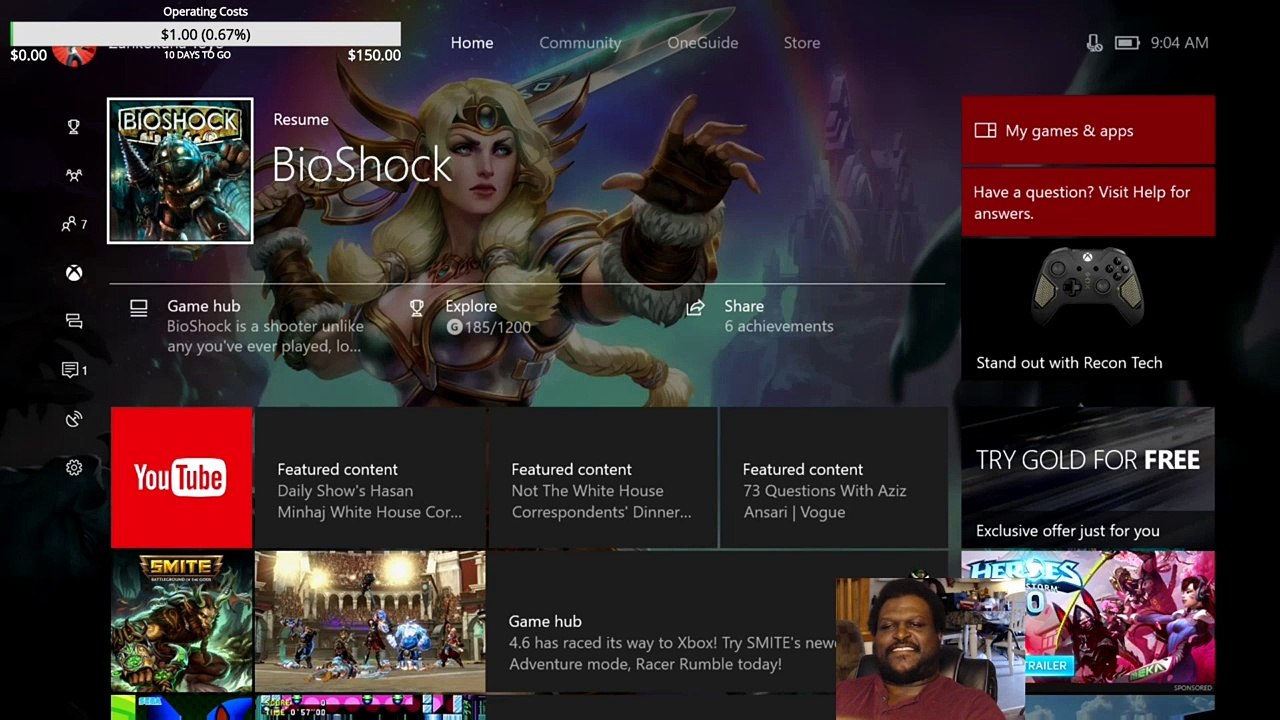
Task: Click the "$0.00" starting amount
Action: [x=28, y=55]
